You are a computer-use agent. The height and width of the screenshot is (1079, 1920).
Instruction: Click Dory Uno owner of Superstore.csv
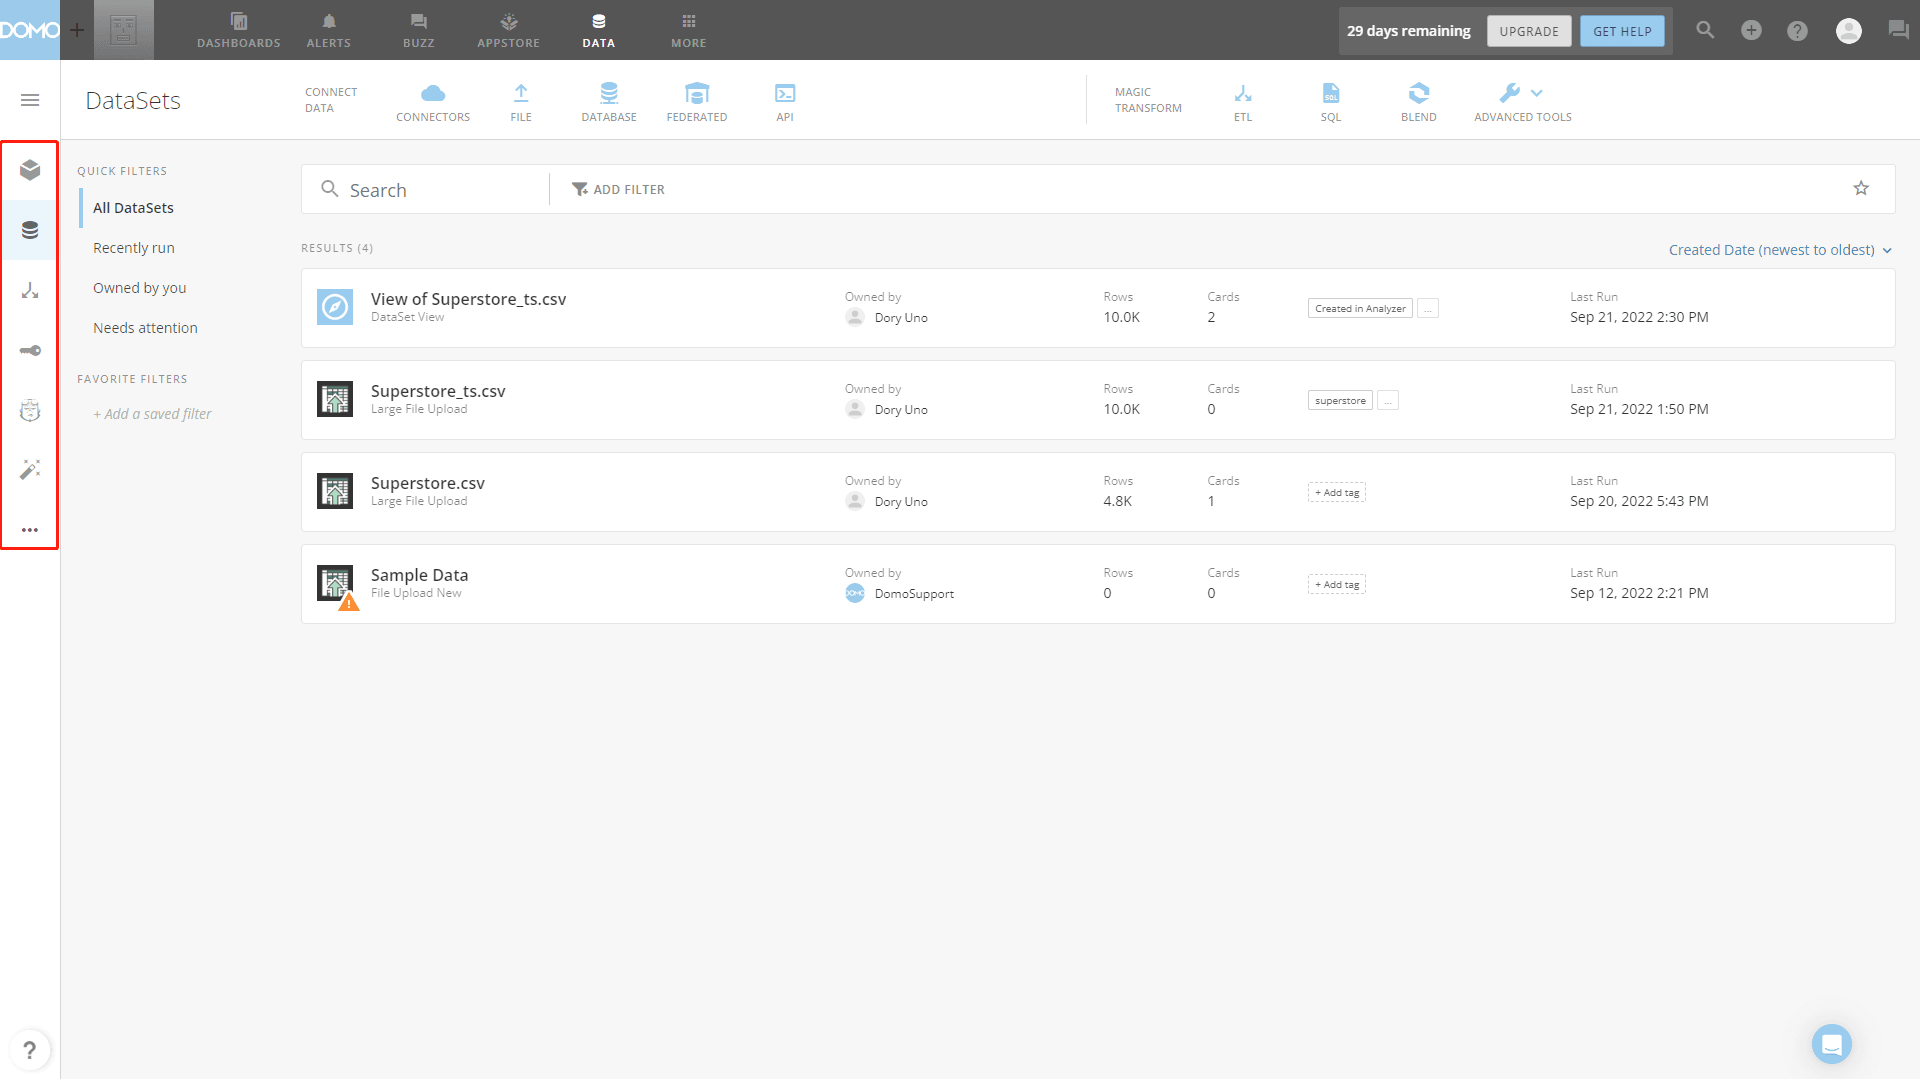click(901, 502)
